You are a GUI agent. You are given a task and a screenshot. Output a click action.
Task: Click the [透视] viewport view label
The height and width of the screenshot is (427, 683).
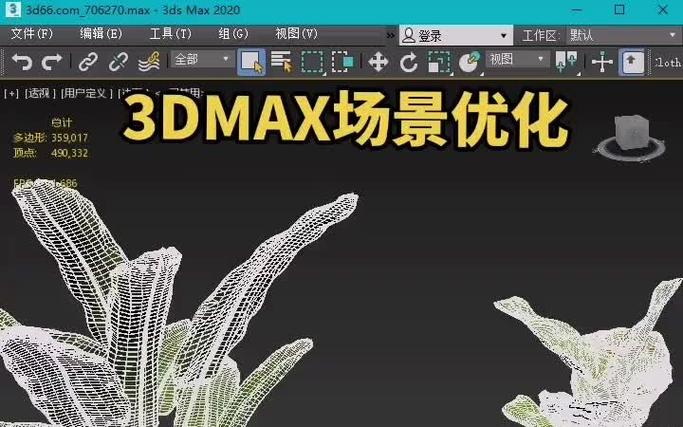(40, 93)
